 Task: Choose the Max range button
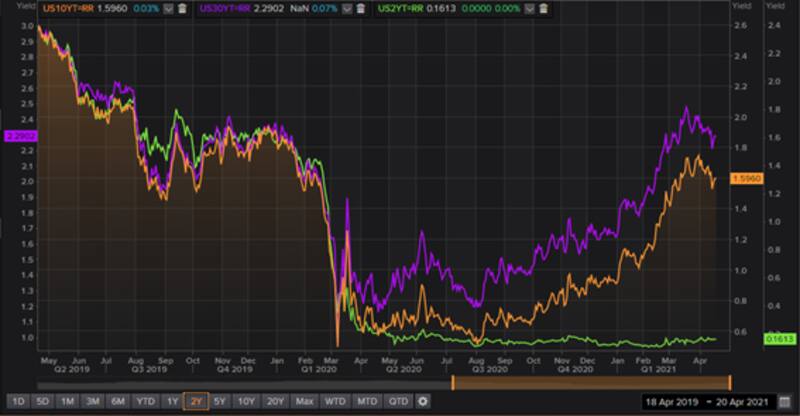[x=306, y=401]
